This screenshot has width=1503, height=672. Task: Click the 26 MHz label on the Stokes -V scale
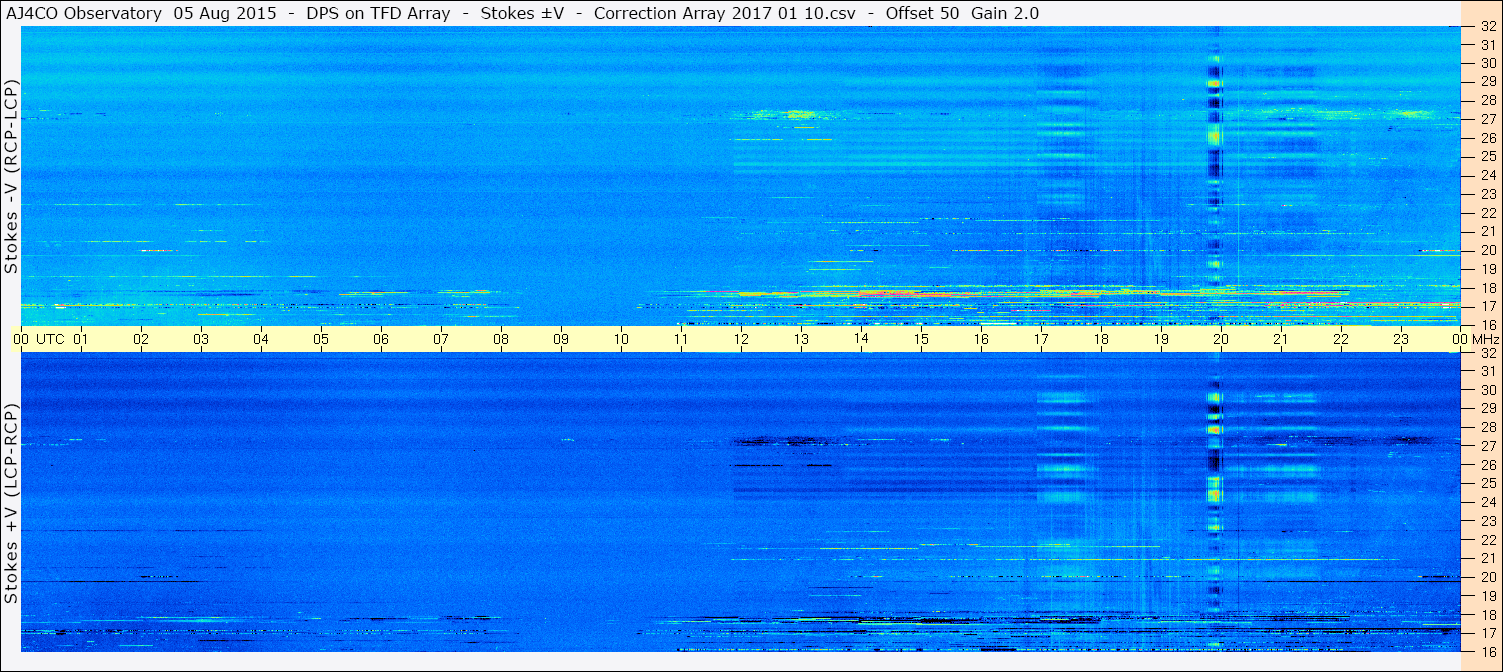coord(1488,137)
